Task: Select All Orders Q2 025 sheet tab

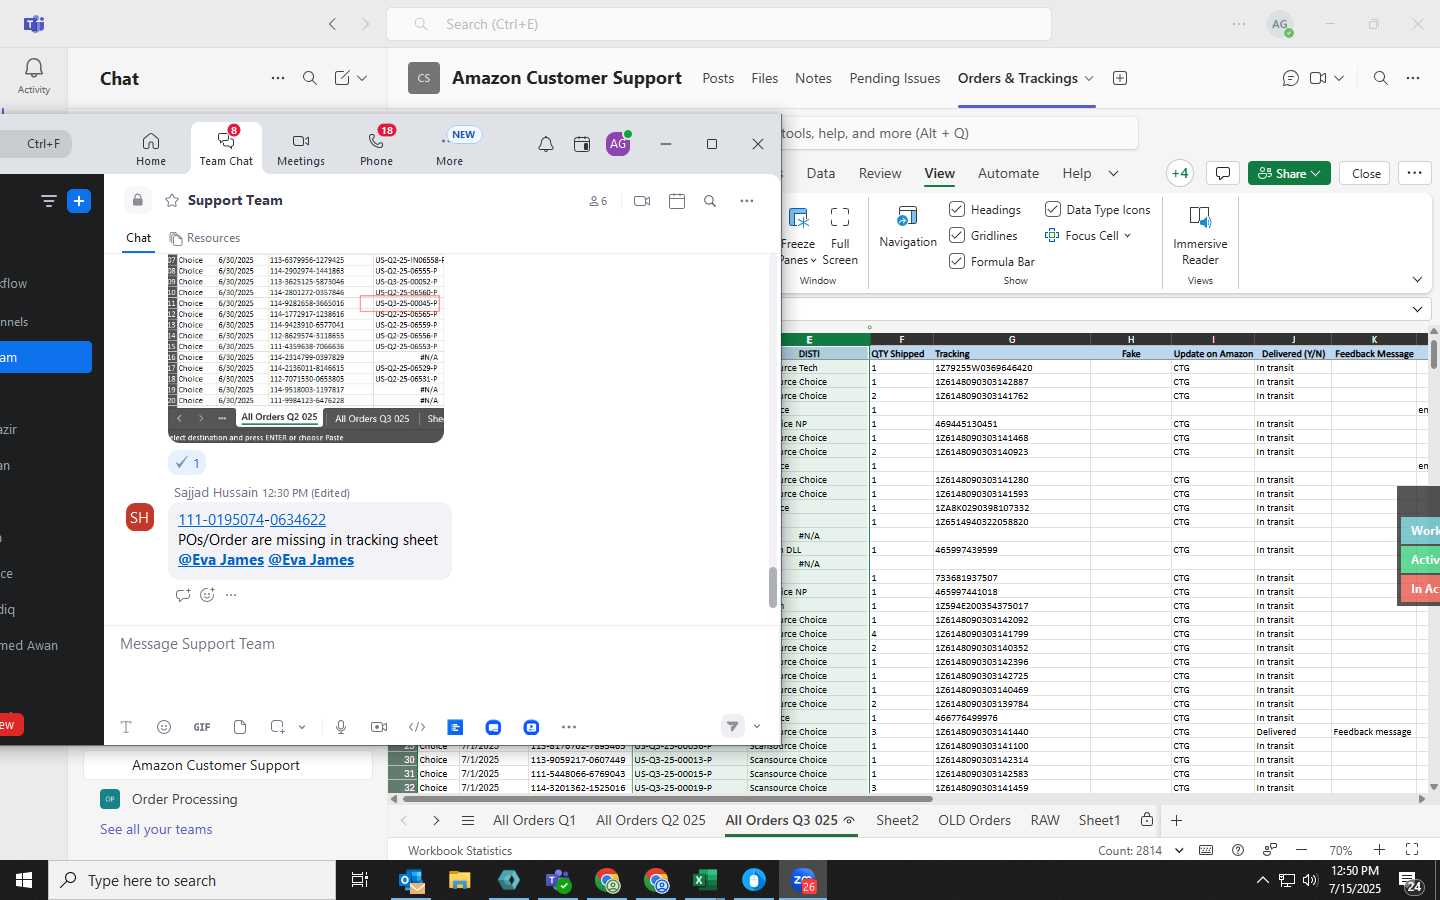Action: [x=651, y=820]
